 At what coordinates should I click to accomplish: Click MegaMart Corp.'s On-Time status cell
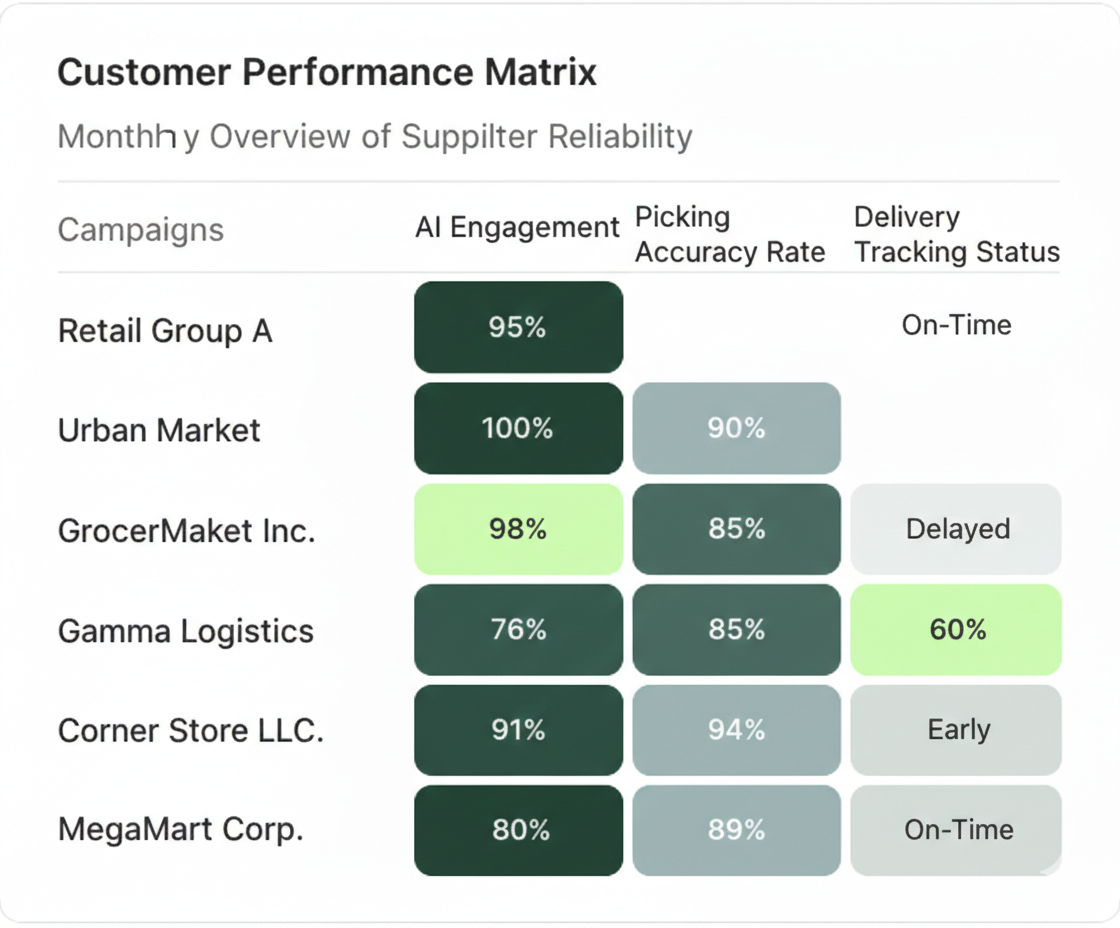coord(956,830)
